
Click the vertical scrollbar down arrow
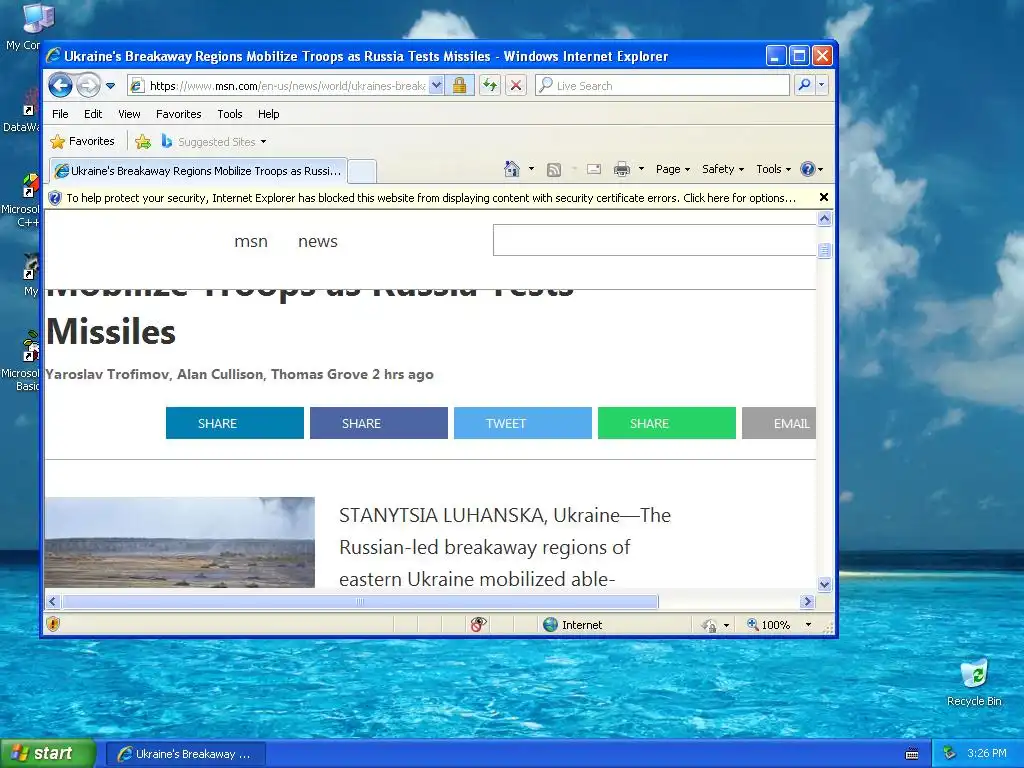(824, 584)
